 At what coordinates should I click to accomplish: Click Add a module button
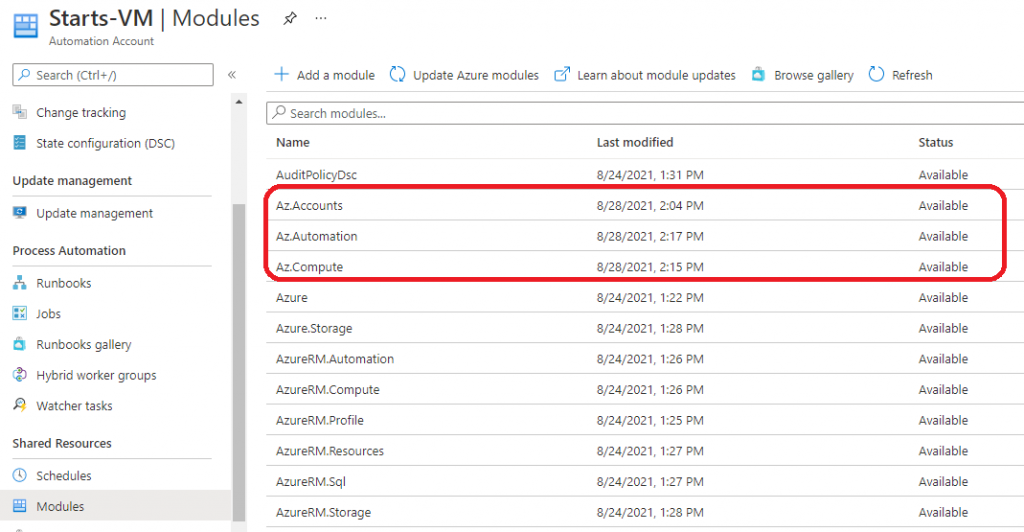click(x=325, y=75)
